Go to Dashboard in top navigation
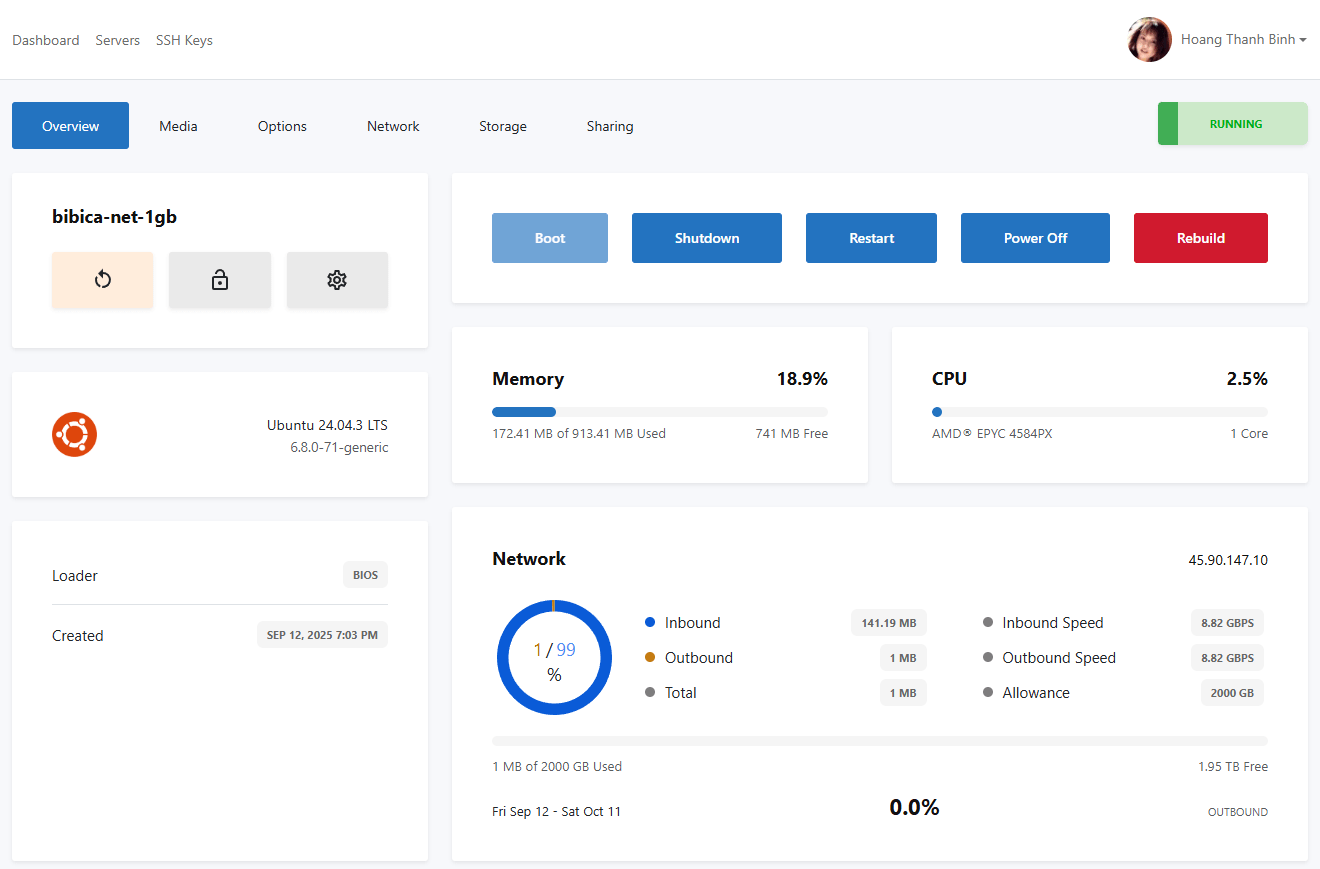 point(46,40)
